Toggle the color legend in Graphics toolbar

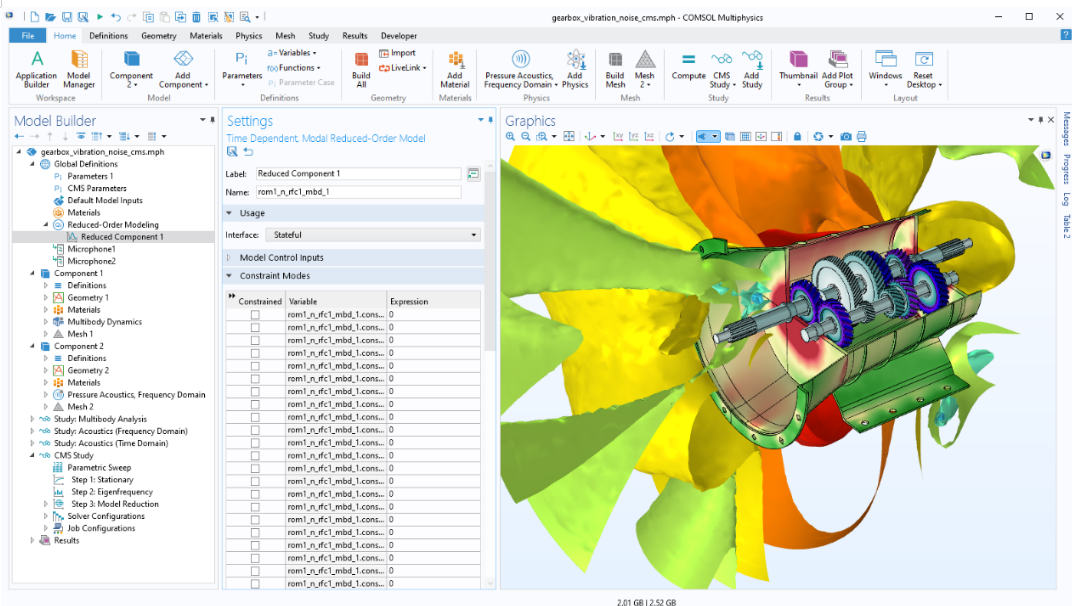pyautogui.click(x=777, y=137)
